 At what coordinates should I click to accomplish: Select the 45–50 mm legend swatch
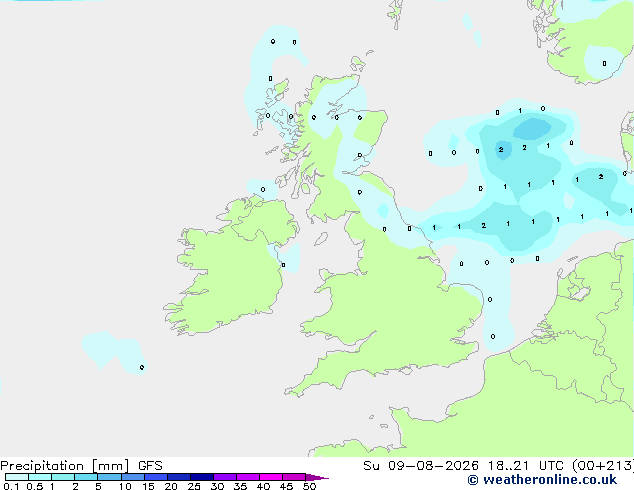click(294, 477)
